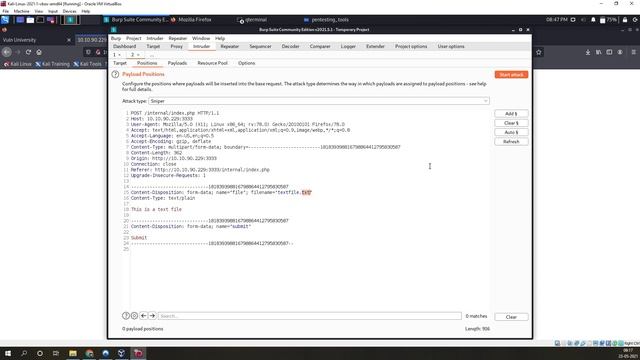Viewport: 640px width, 360px height.
Task: Open Chrome in Windows taskbar
Action: point(89,353)
